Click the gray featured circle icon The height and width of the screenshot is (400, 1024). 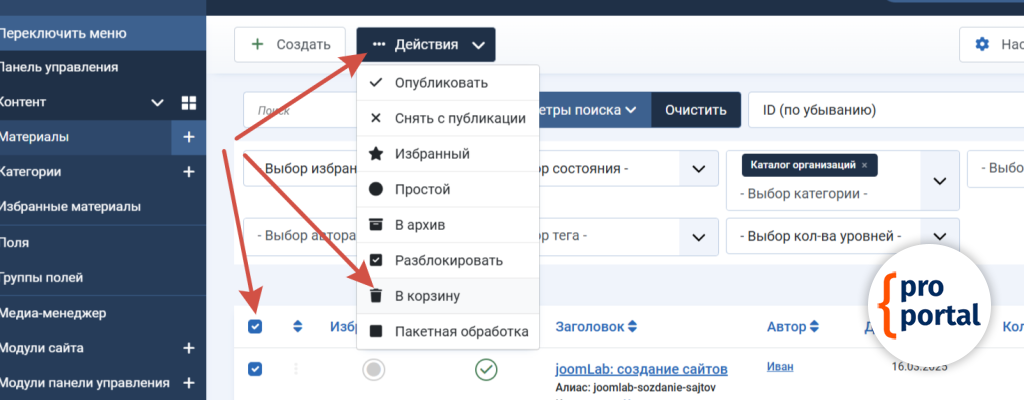[374, 369]
